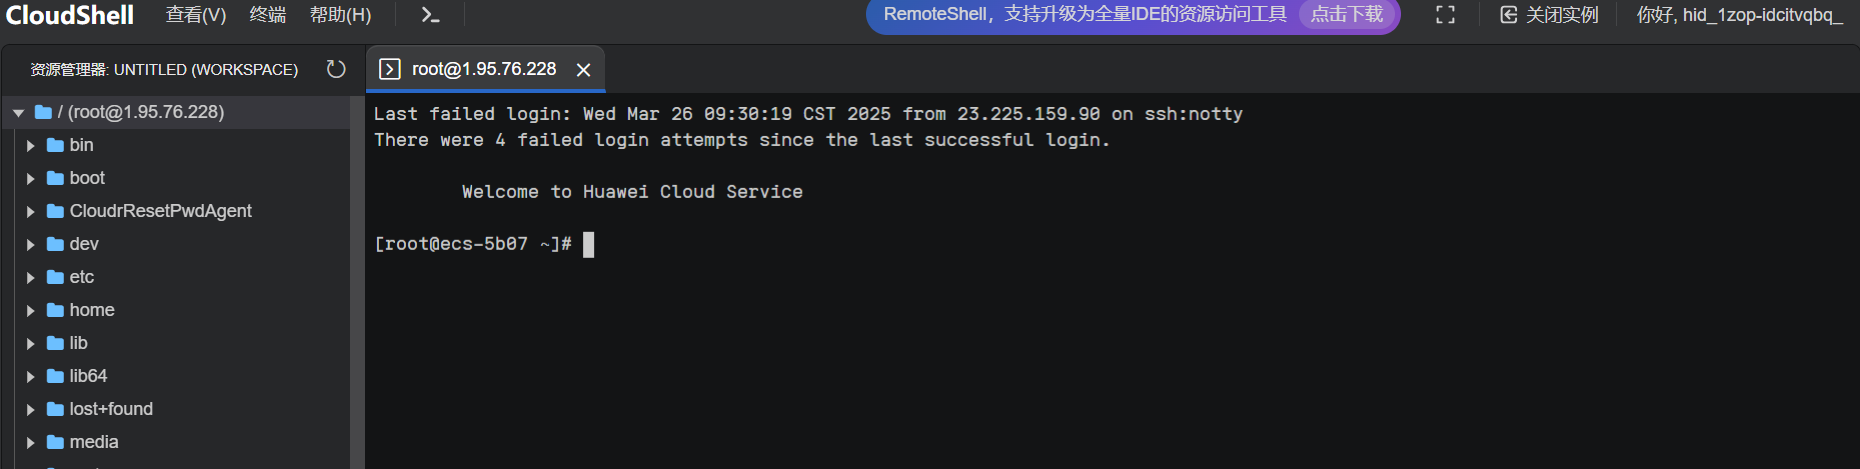Image resolution: width=1860 pixels, height=469 pixels.
Task: Open the 查看(V) menu
Action: tap(196, 15)
